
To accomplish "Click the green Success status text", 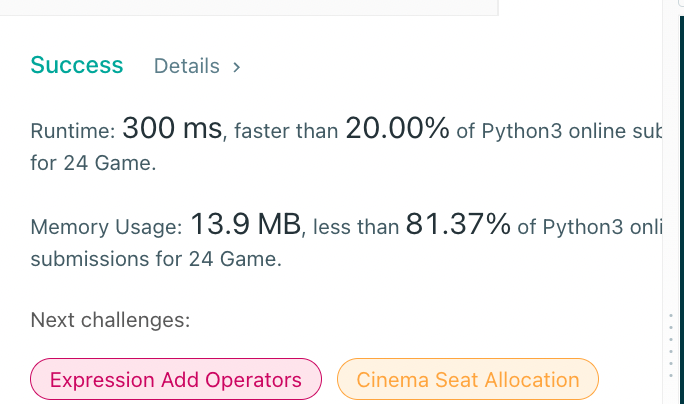I will tap(77, 66).
